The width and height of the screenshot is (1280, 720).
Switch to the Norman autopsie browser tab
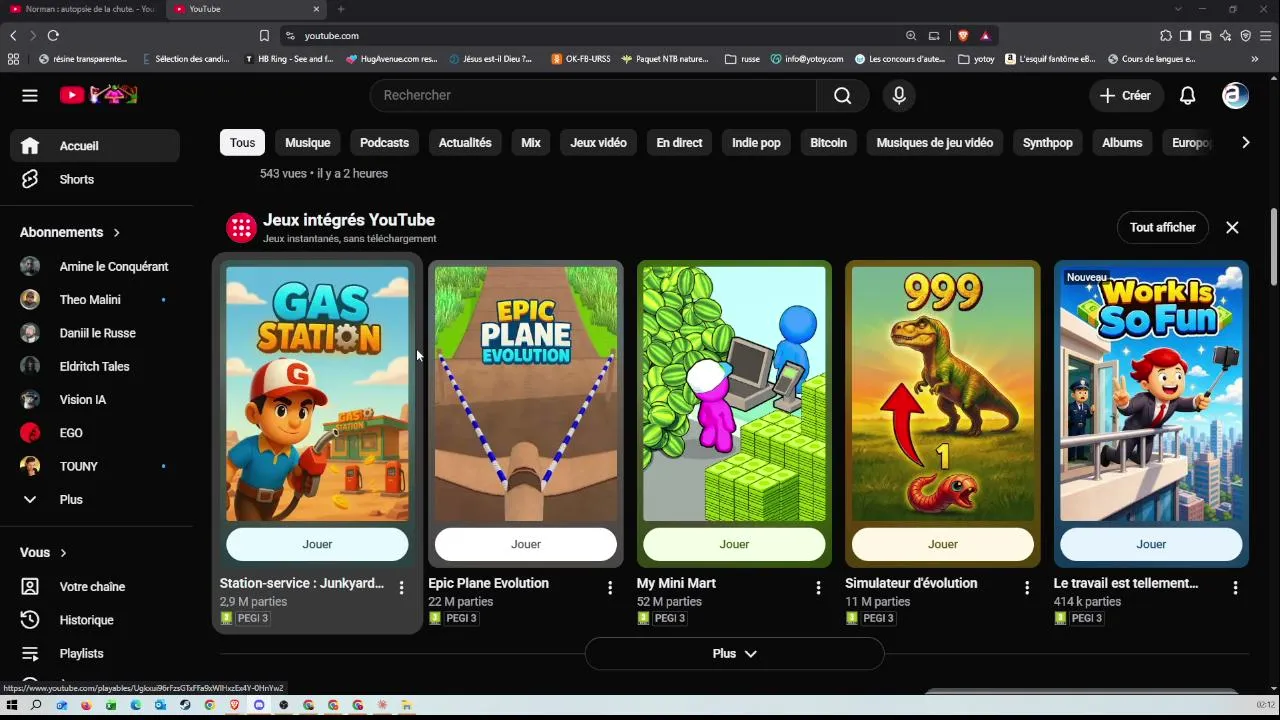point(82,9)
